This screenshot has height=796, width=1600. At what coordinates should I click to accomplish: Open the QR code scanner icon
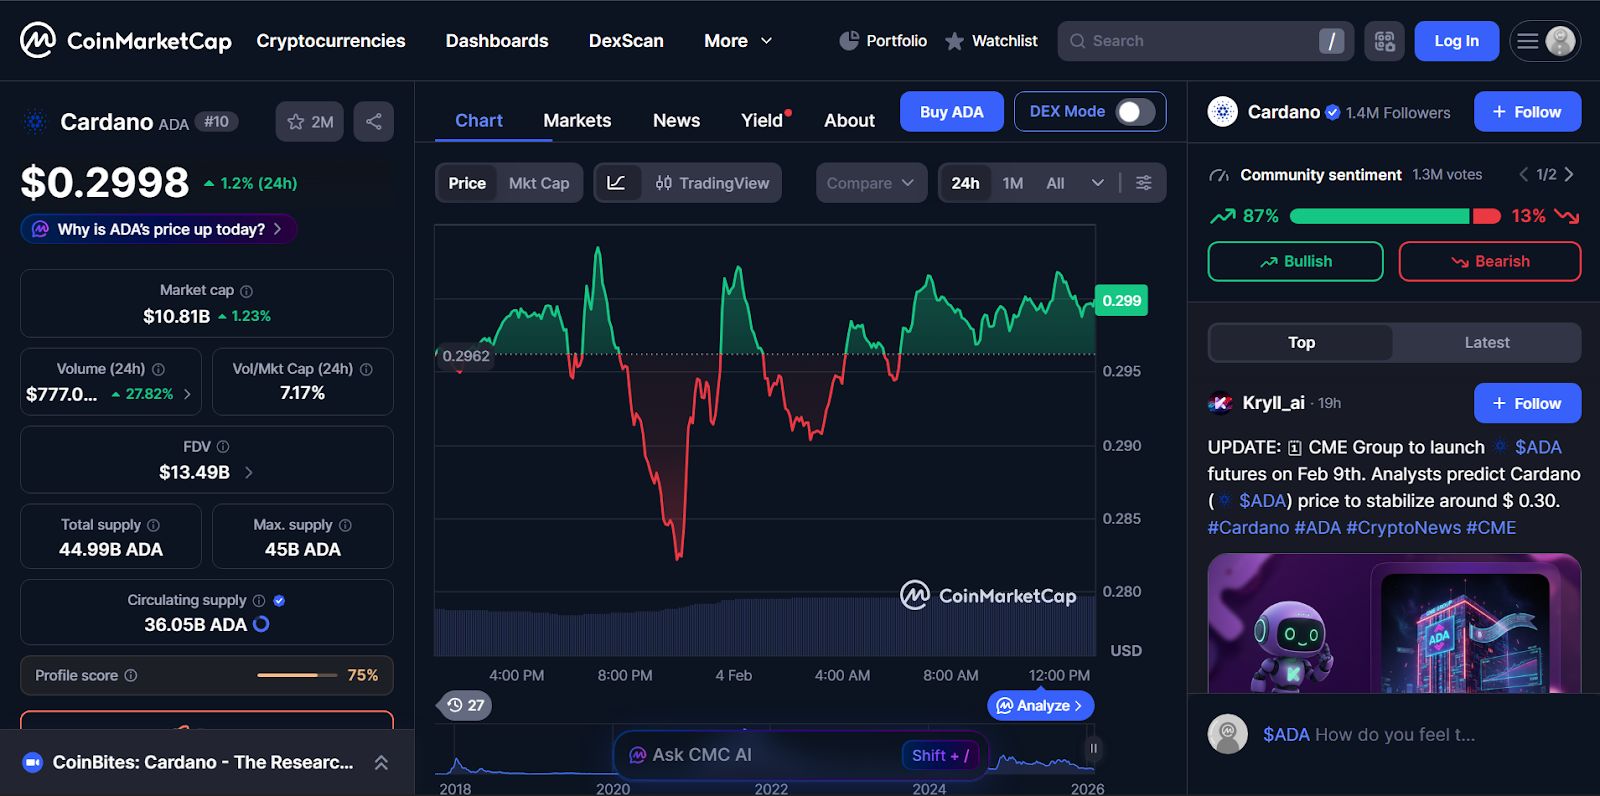pos(1384,41)
